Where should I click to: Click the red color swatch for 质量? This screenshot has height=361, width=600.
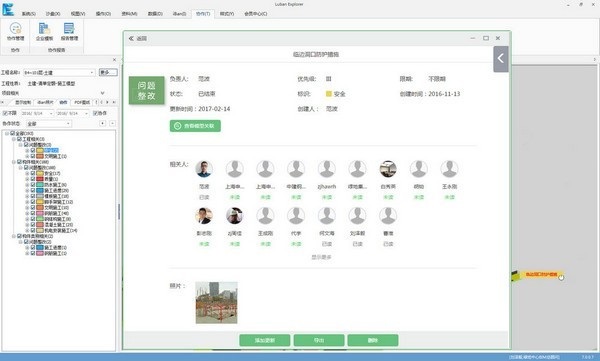click(x=40, y=179)
